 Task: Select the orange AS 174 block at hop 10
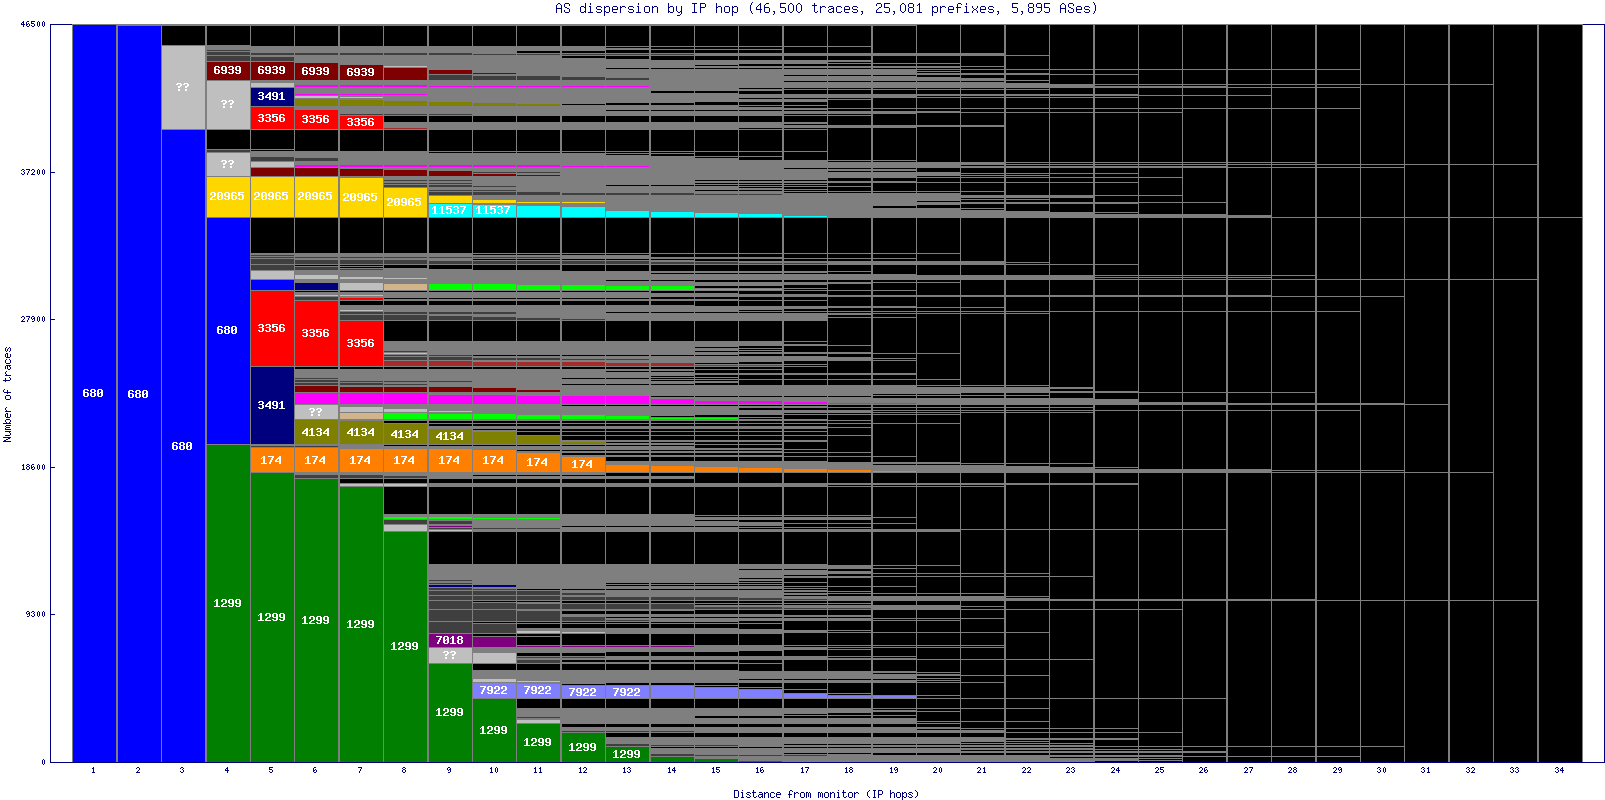point(494,460)
